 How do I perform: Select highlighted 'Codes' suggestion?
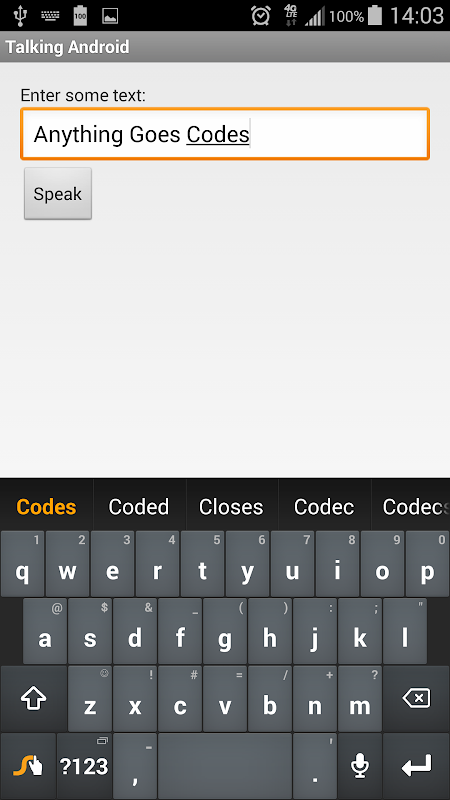pyautogui.click(x=46, y=507)
